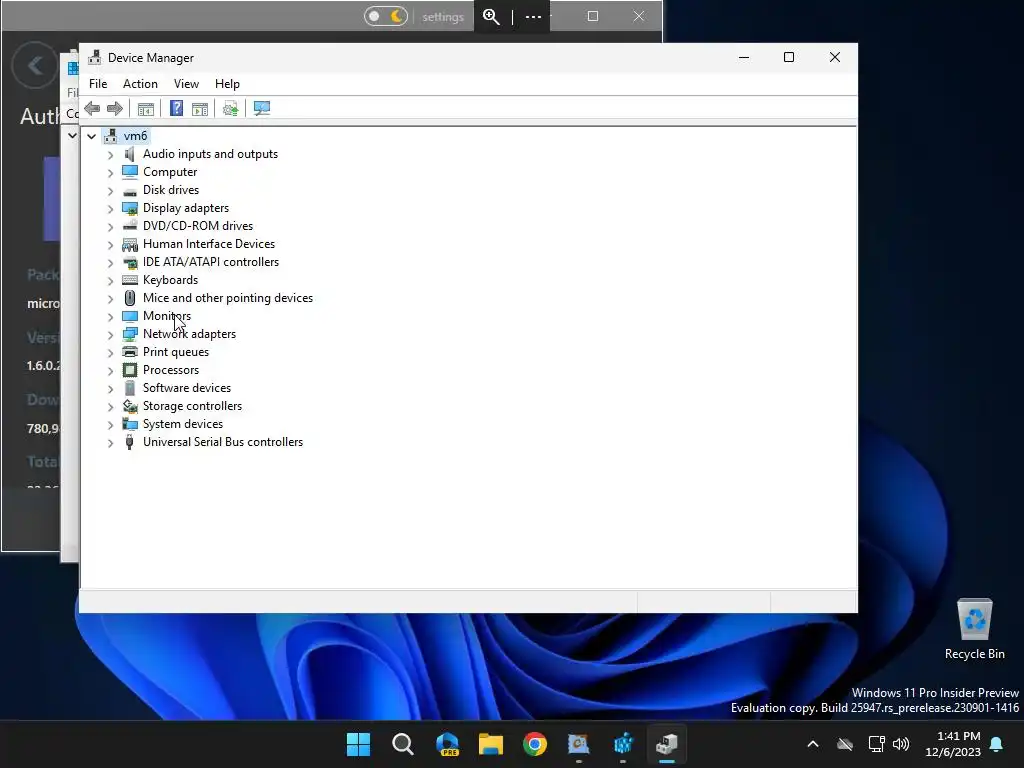Open the three-dots more menu in background window

(533, 17)
